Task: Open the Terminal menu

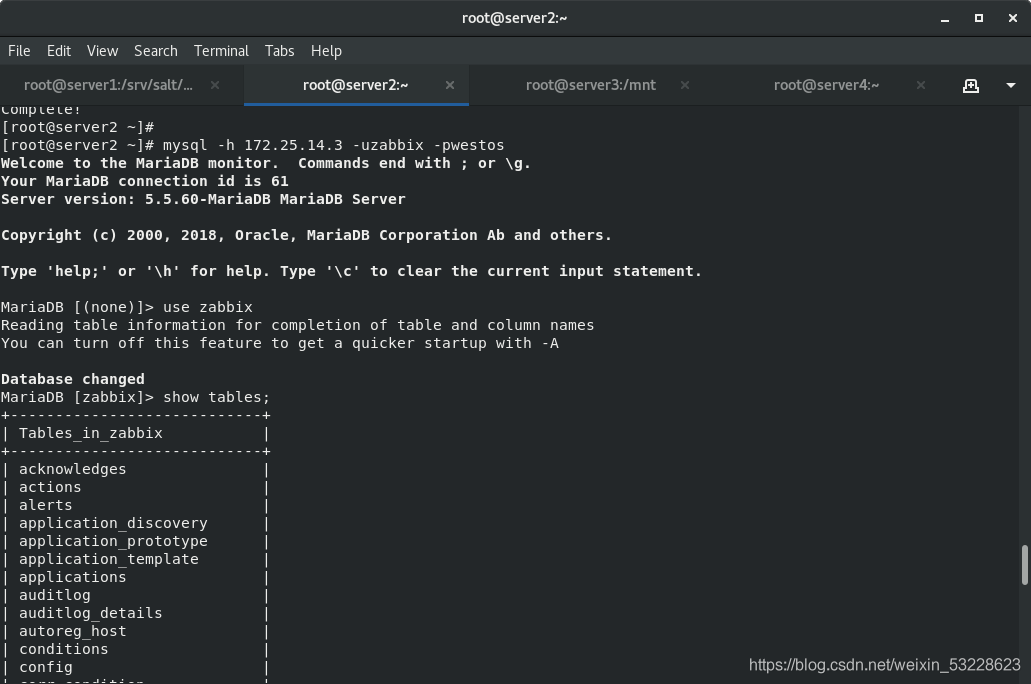Action: pyautogui.click(x=221, y=51)
